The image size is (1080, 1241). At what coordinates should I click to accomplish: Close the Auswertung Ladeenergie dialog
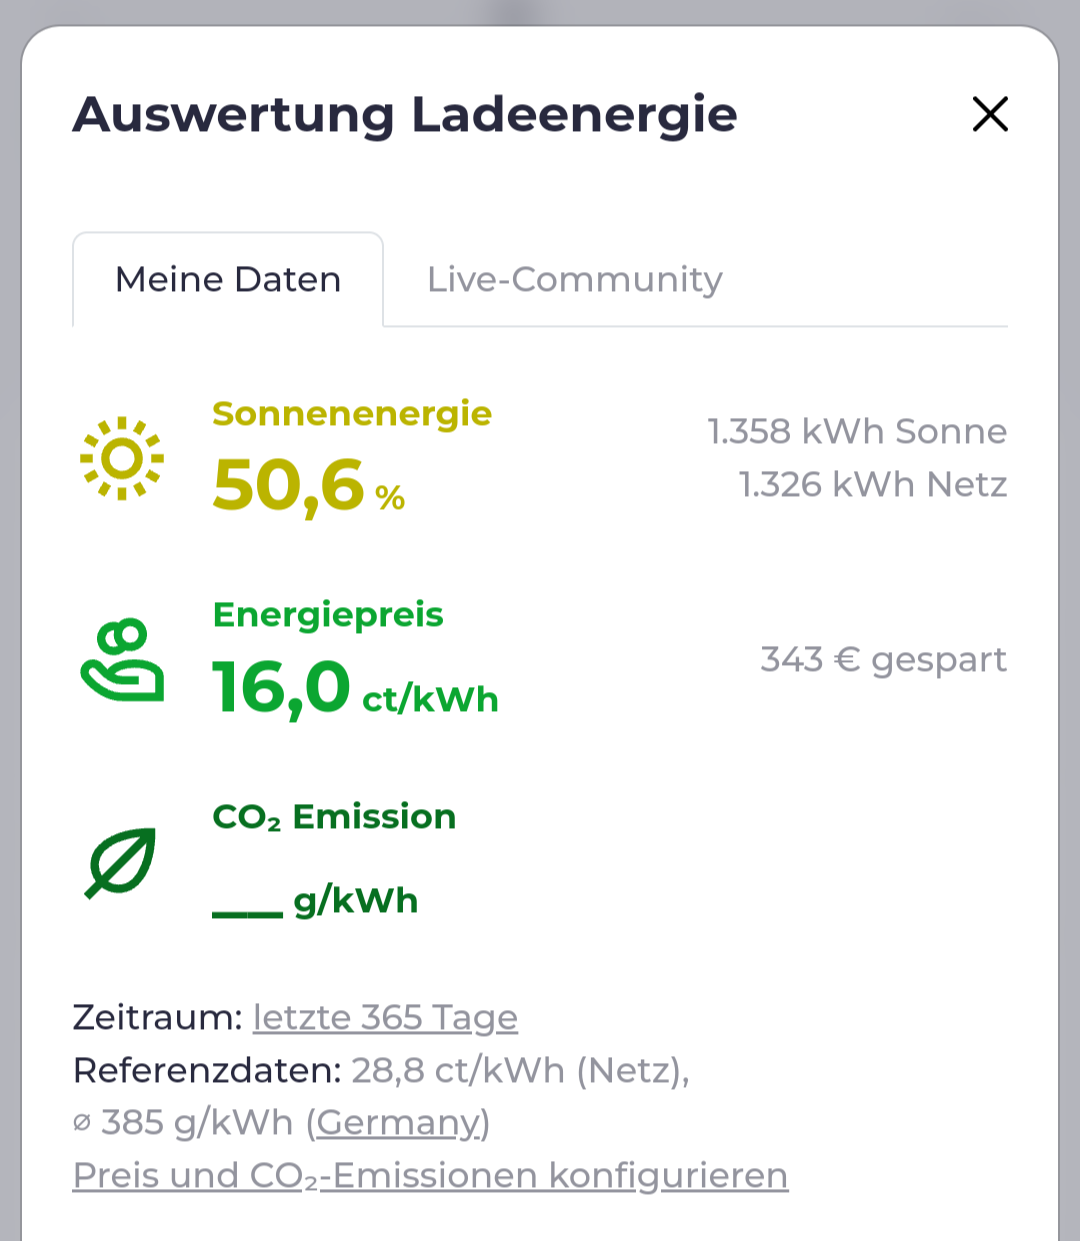pos(990,114)
